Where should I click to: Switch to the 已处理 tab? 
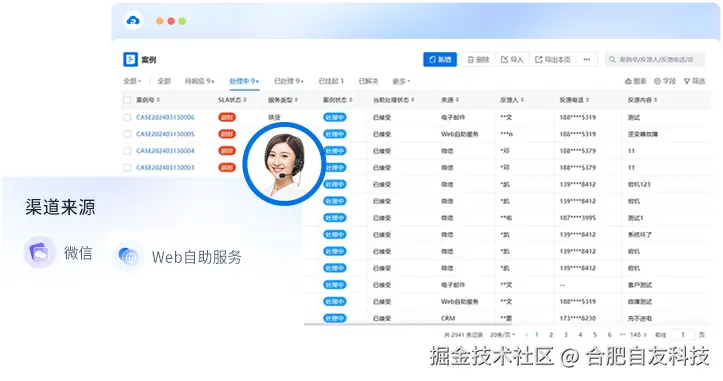coord(289,81)
